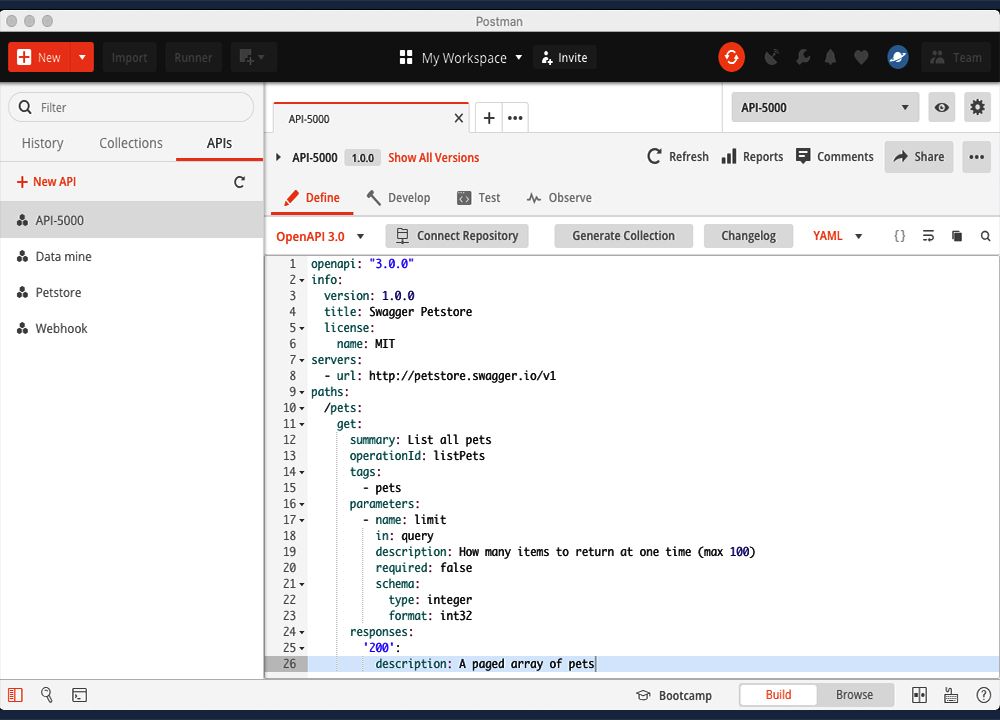Click the beautify braces icon
Screen dimensions: 1000x720
[899, 236]
